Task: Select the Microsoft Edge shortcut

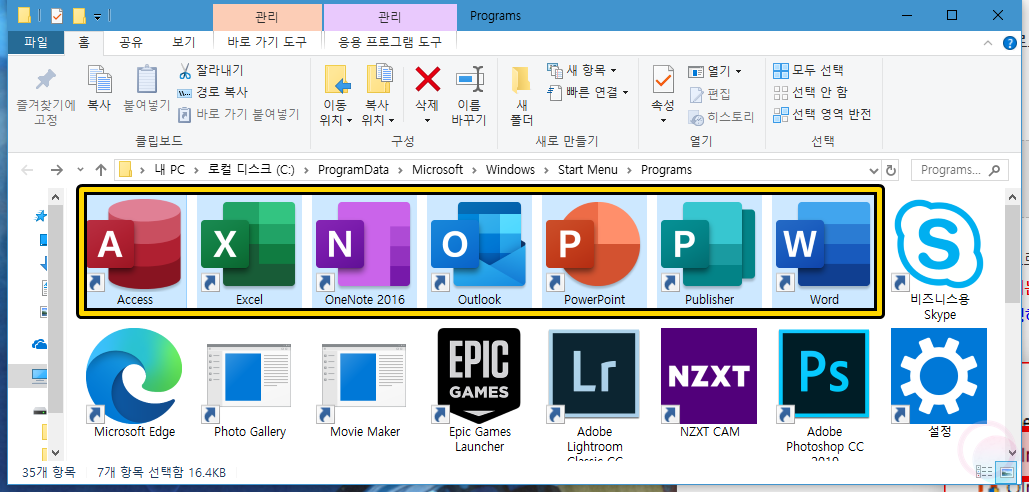Action: 135,383
